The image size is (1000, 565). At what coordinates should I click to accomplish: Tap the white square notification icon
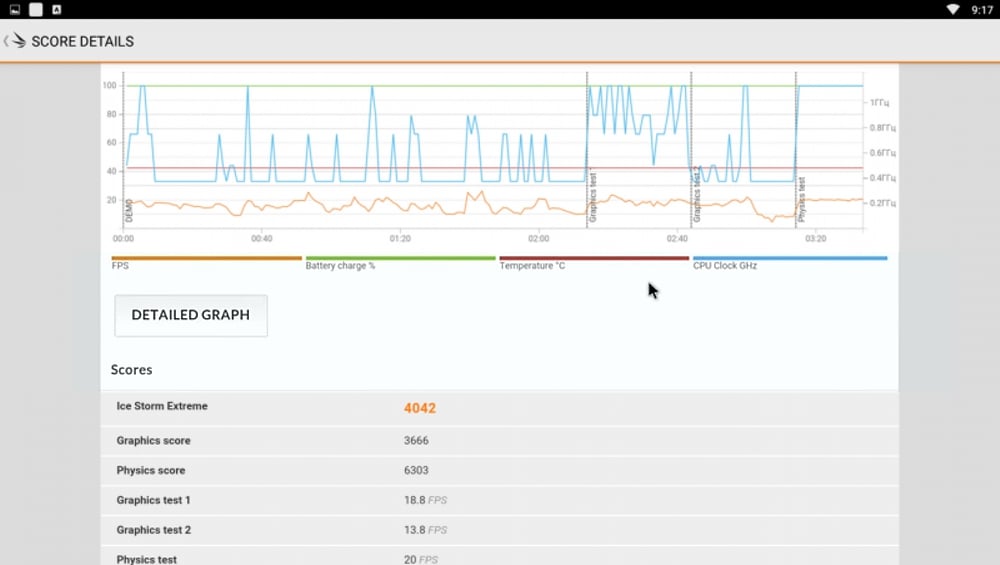(36, 9)
